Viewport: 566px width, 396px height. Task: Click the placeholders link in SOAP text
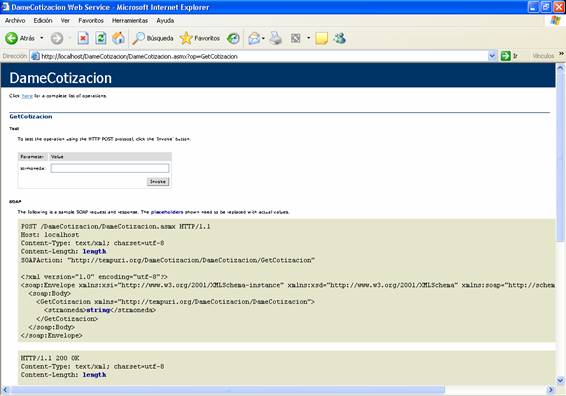tap(167, 212)
